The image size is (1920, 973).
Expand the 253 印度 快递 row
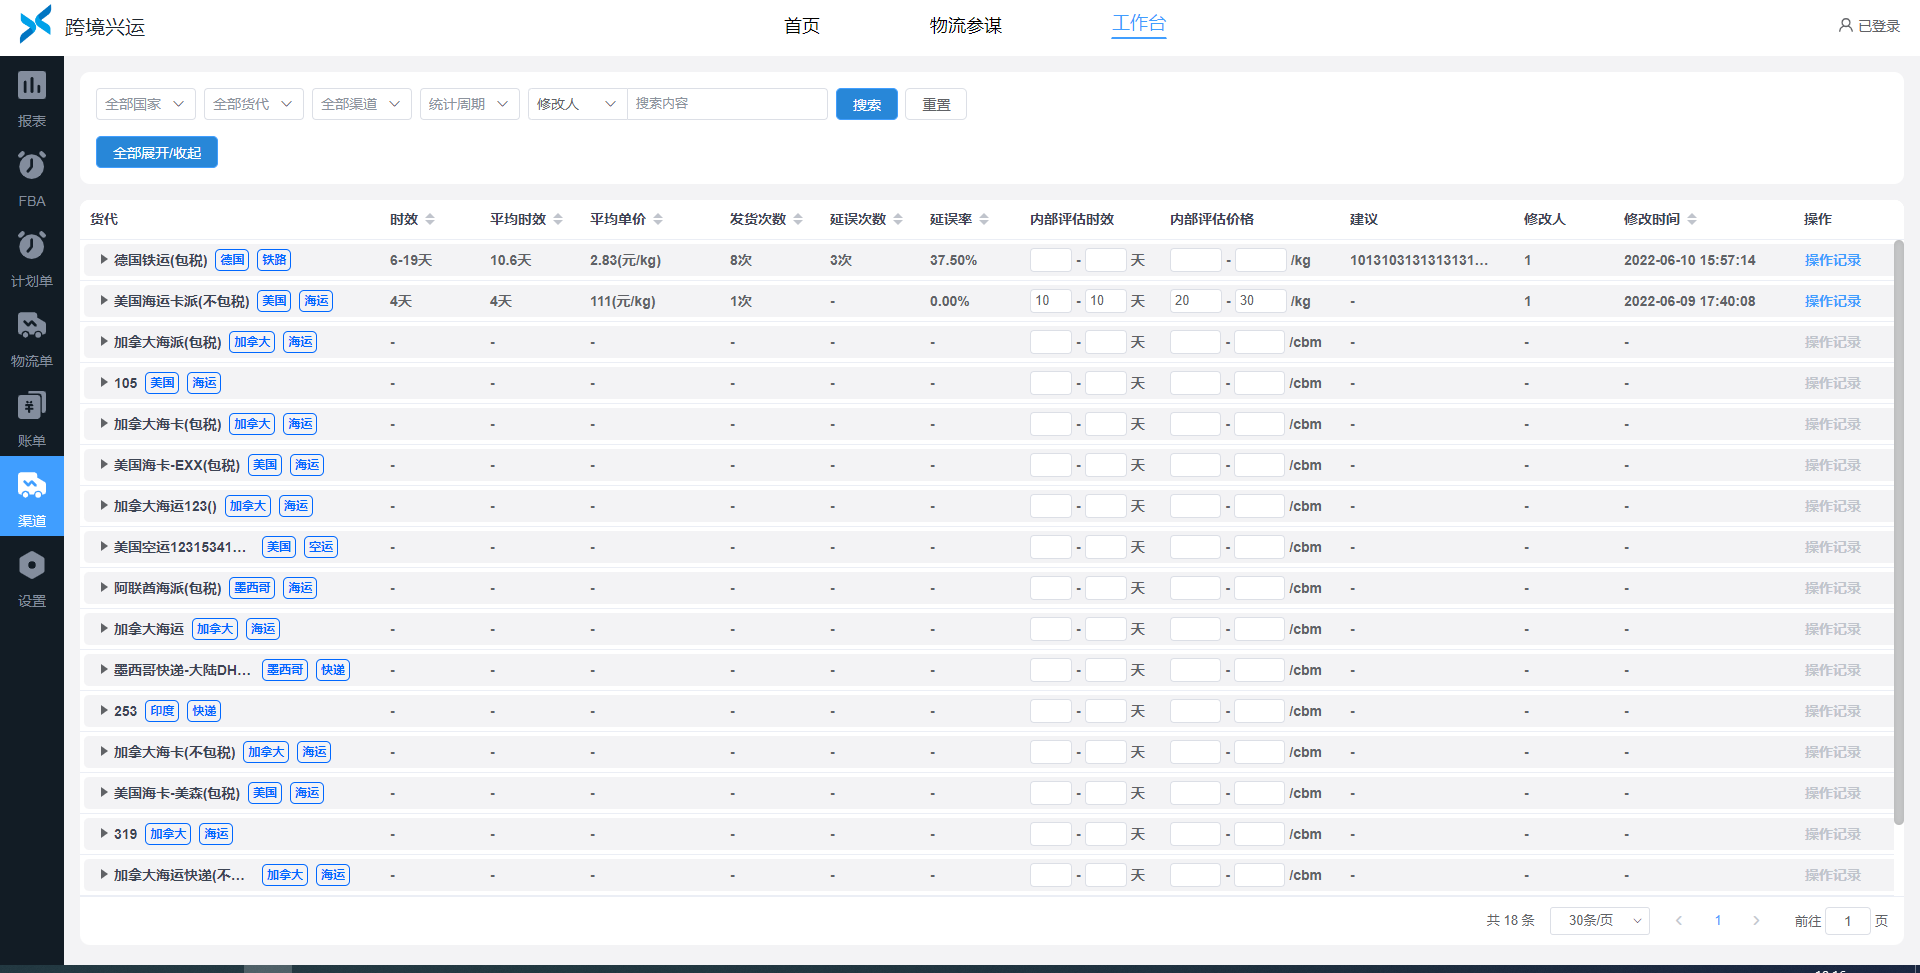point(104,711)
